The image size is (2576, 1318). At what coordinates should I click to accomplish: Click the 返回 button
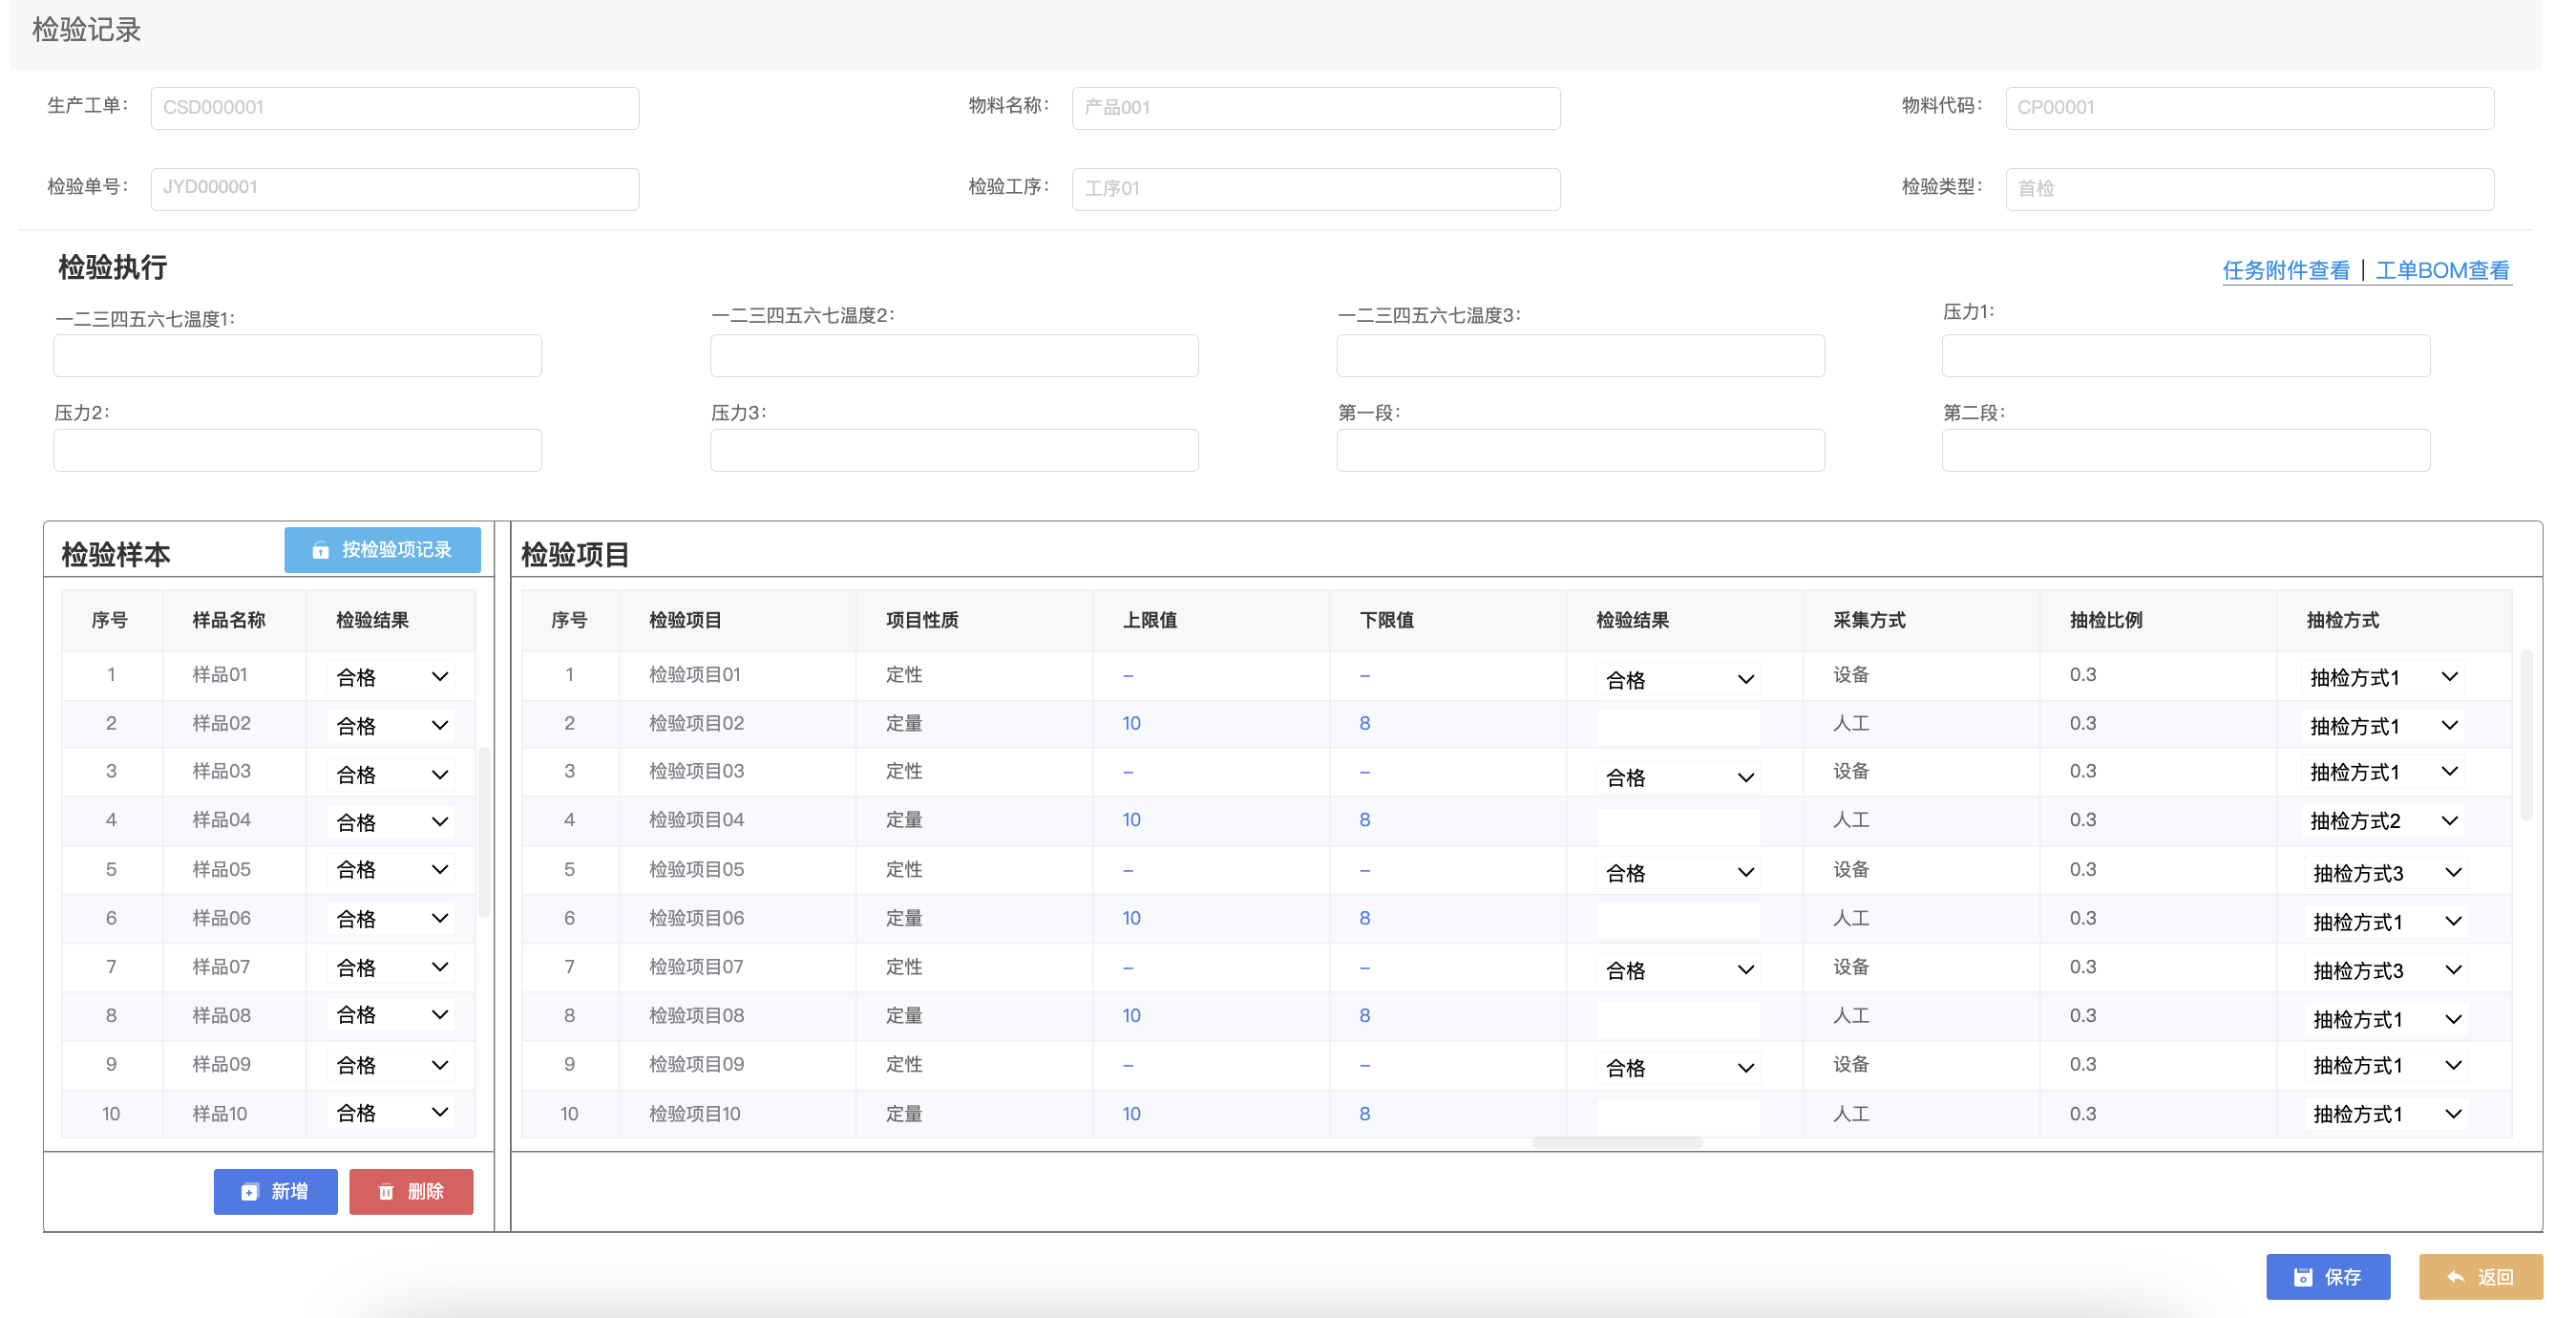(2480, 1277)
